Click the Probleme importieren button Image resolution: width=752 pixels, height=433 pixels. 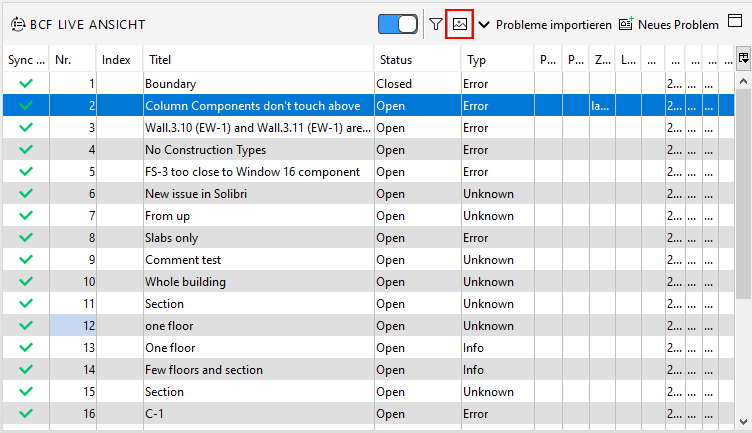point(553,24)
